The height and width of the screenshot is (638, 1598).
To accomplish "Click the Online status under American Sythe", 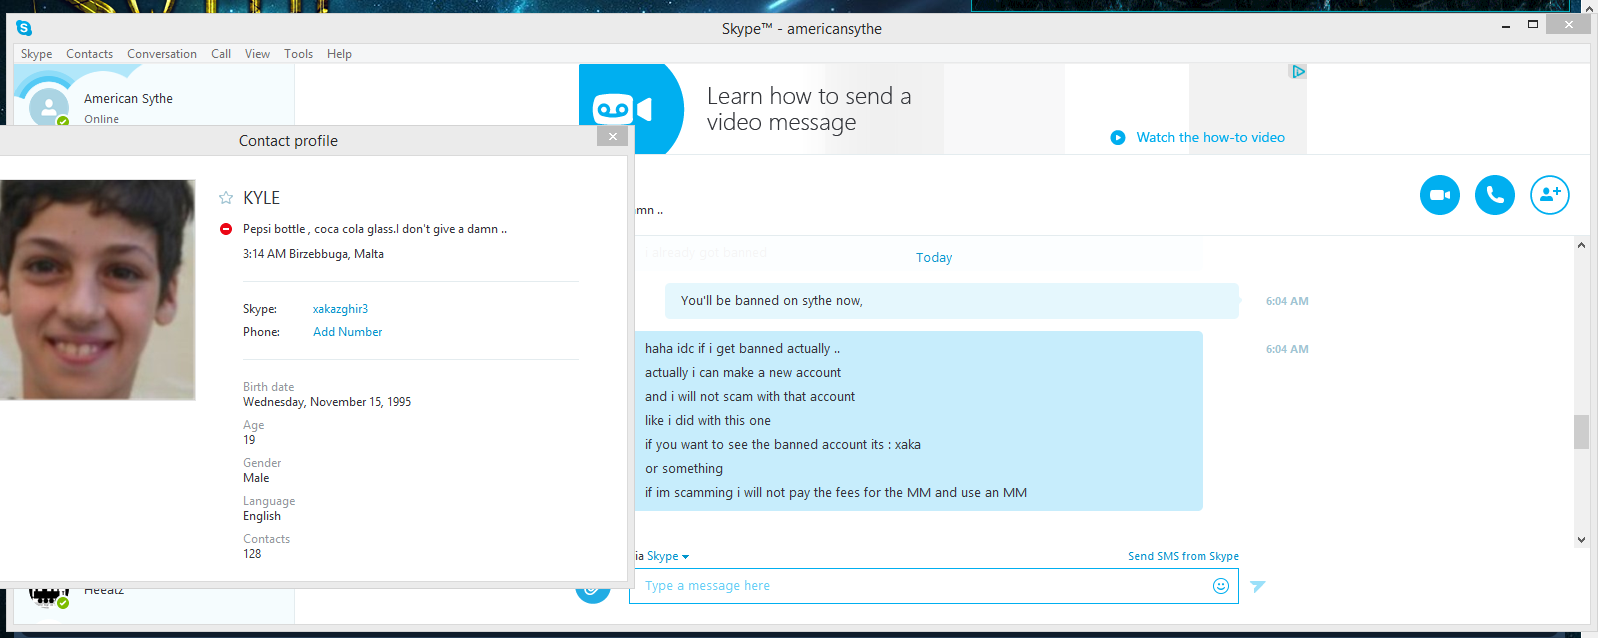I will coord(101,119).
